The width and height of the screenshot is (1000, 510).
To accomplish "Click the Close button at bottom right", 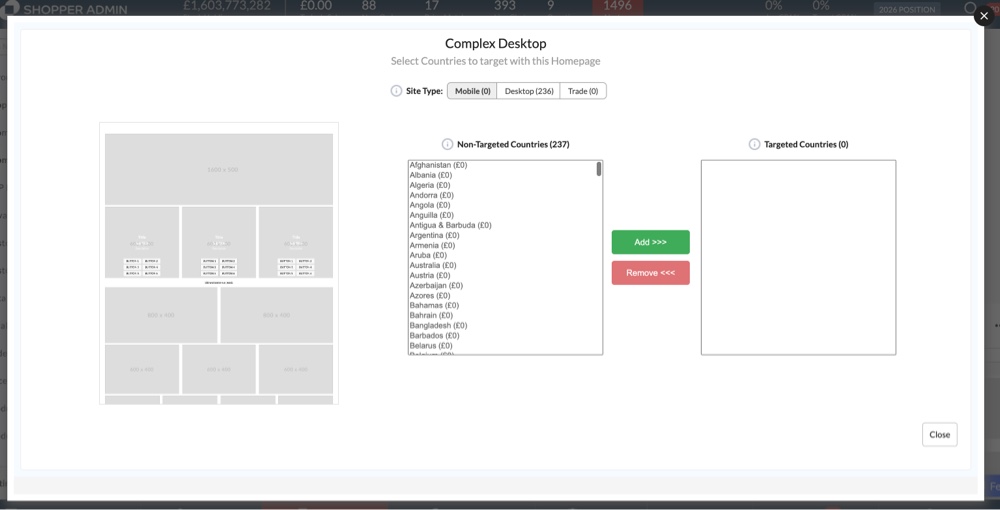I will click(939, 435).
